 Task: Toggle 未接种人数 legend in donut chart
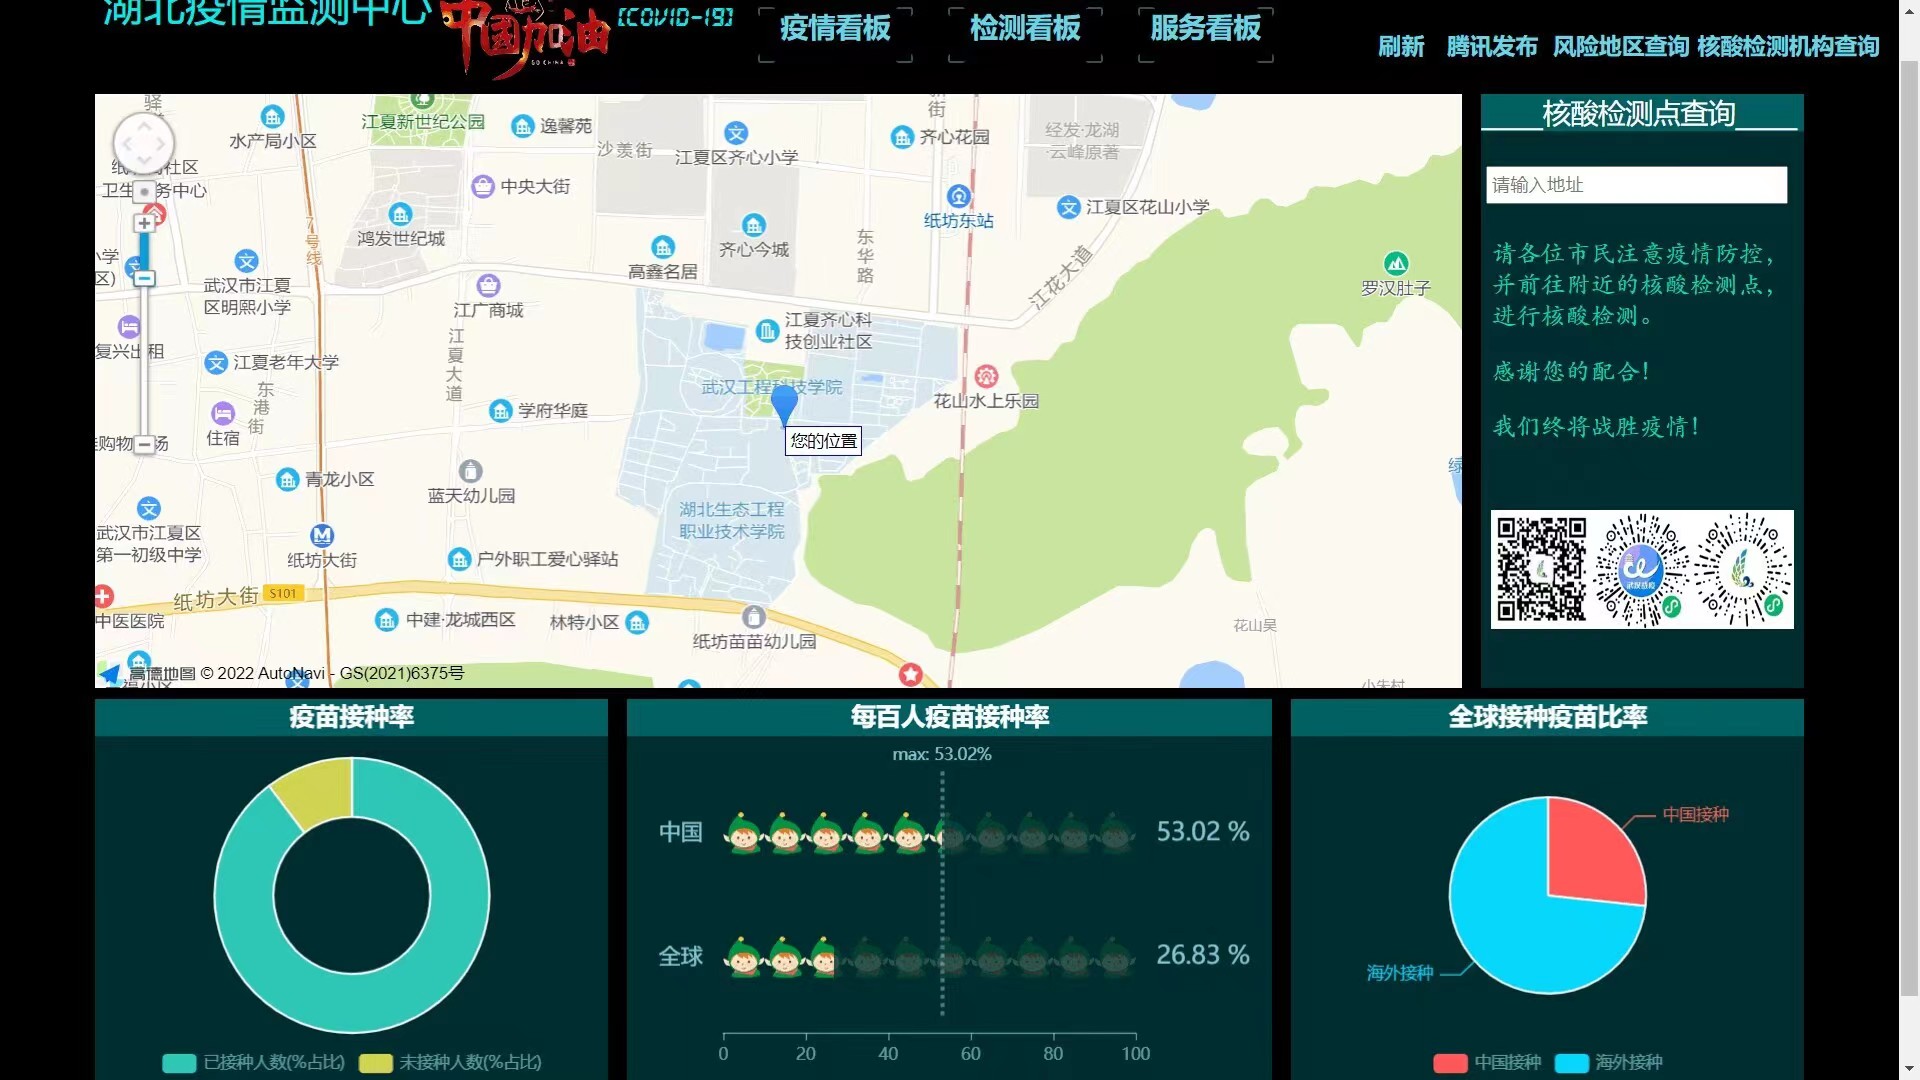pyautogui.click(x=450, y=1063)
